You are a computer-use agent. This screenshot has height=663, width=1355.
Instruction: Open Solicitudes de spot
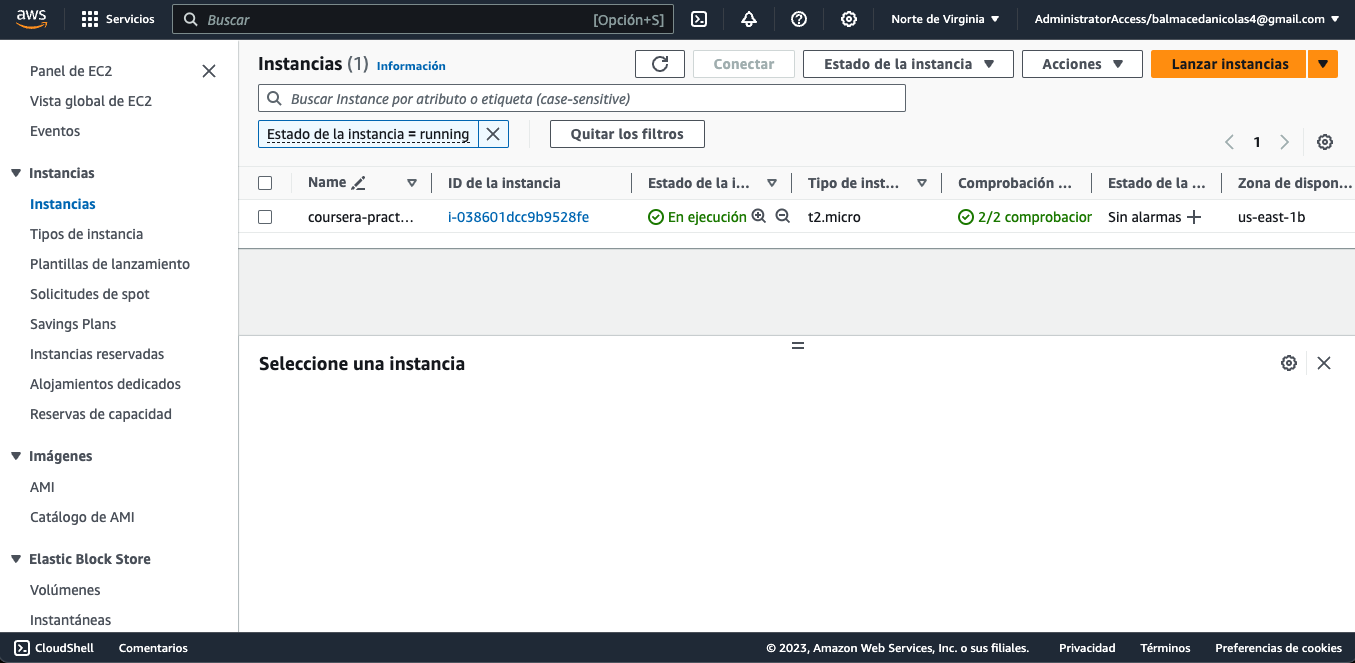coord(90,294)
